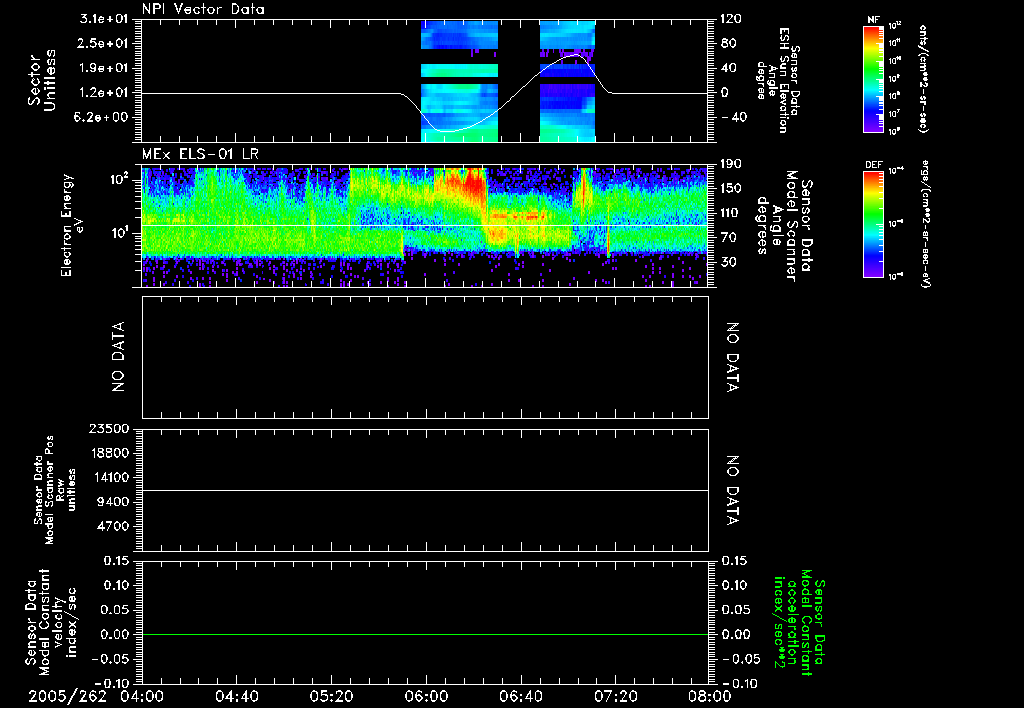This screenshot has height=708, width=1024.
Task: Click the ergs/(cm**2-sr-sec-eV) units label
Action: [x=925, y=223]
